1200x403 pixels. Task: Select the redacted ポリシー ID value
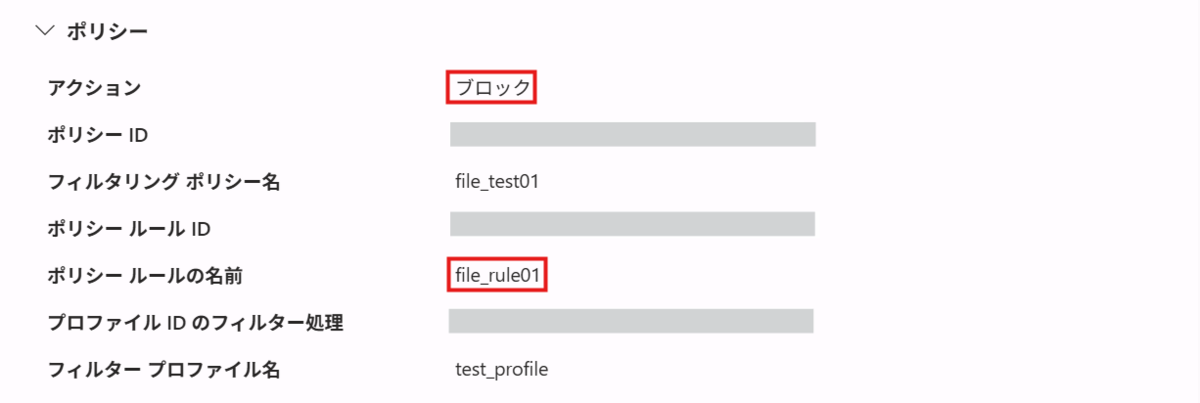click(633, 135)
